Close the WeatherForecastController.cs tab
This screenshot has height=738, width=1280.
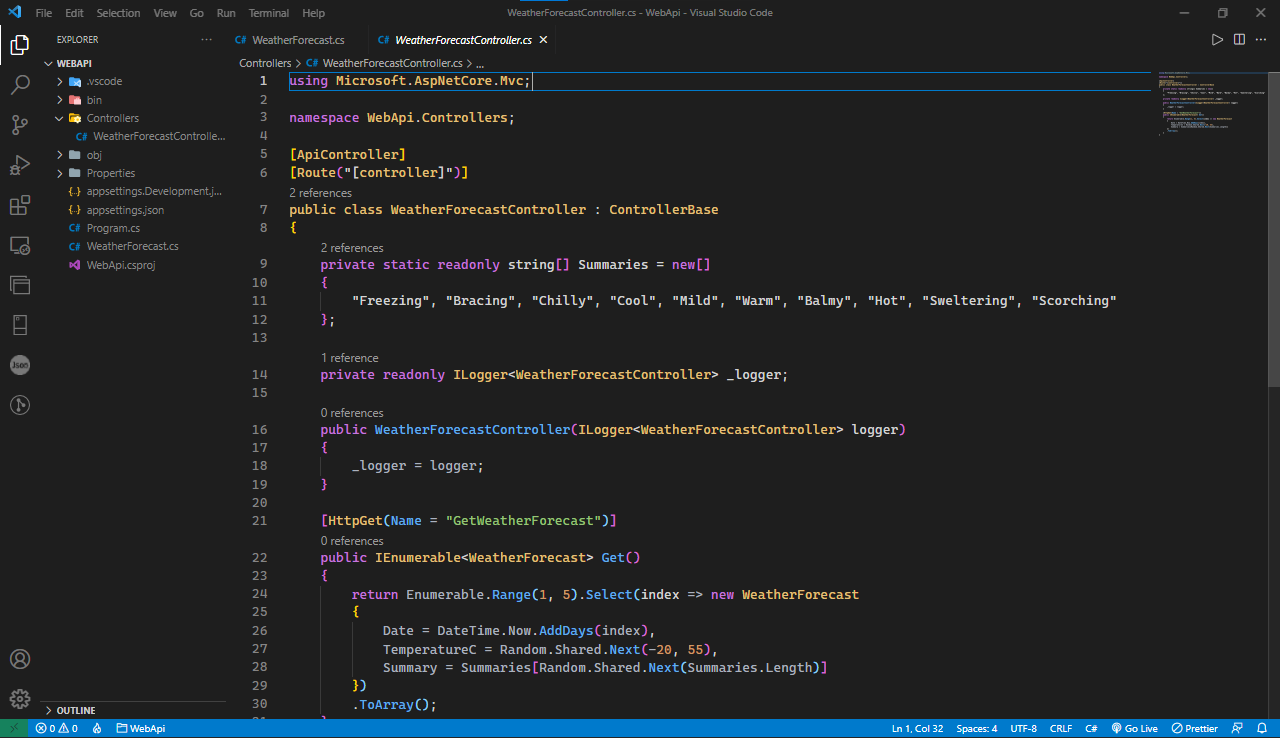click(x=543, y=40)
